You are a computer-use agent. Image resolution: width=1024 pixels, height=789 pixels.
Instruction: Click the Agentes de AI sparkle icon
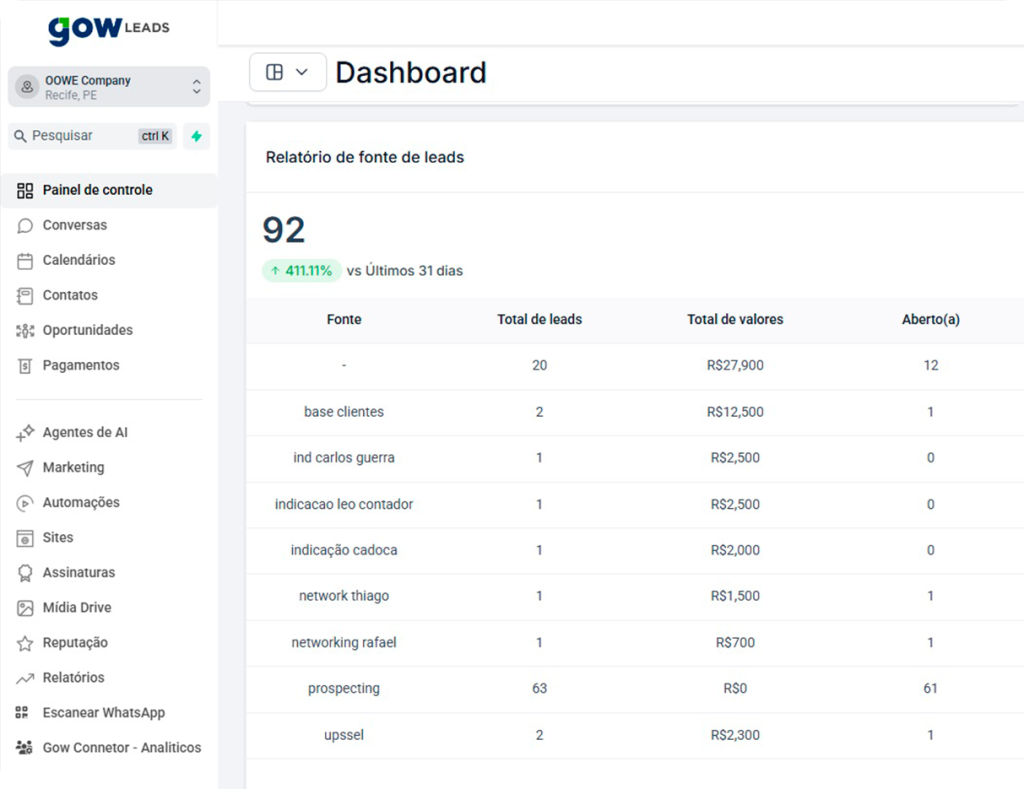[x=25, y=433]
